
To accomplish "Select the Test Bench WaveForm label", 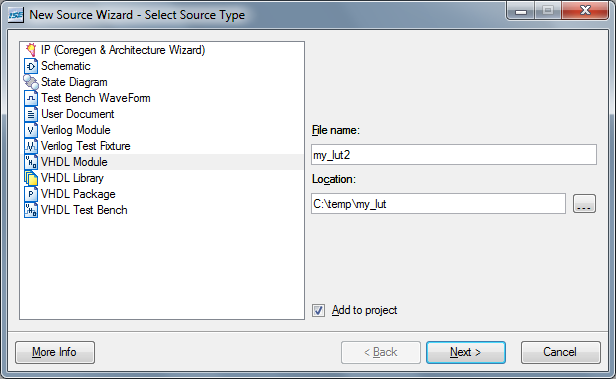I will coord(95,98).
